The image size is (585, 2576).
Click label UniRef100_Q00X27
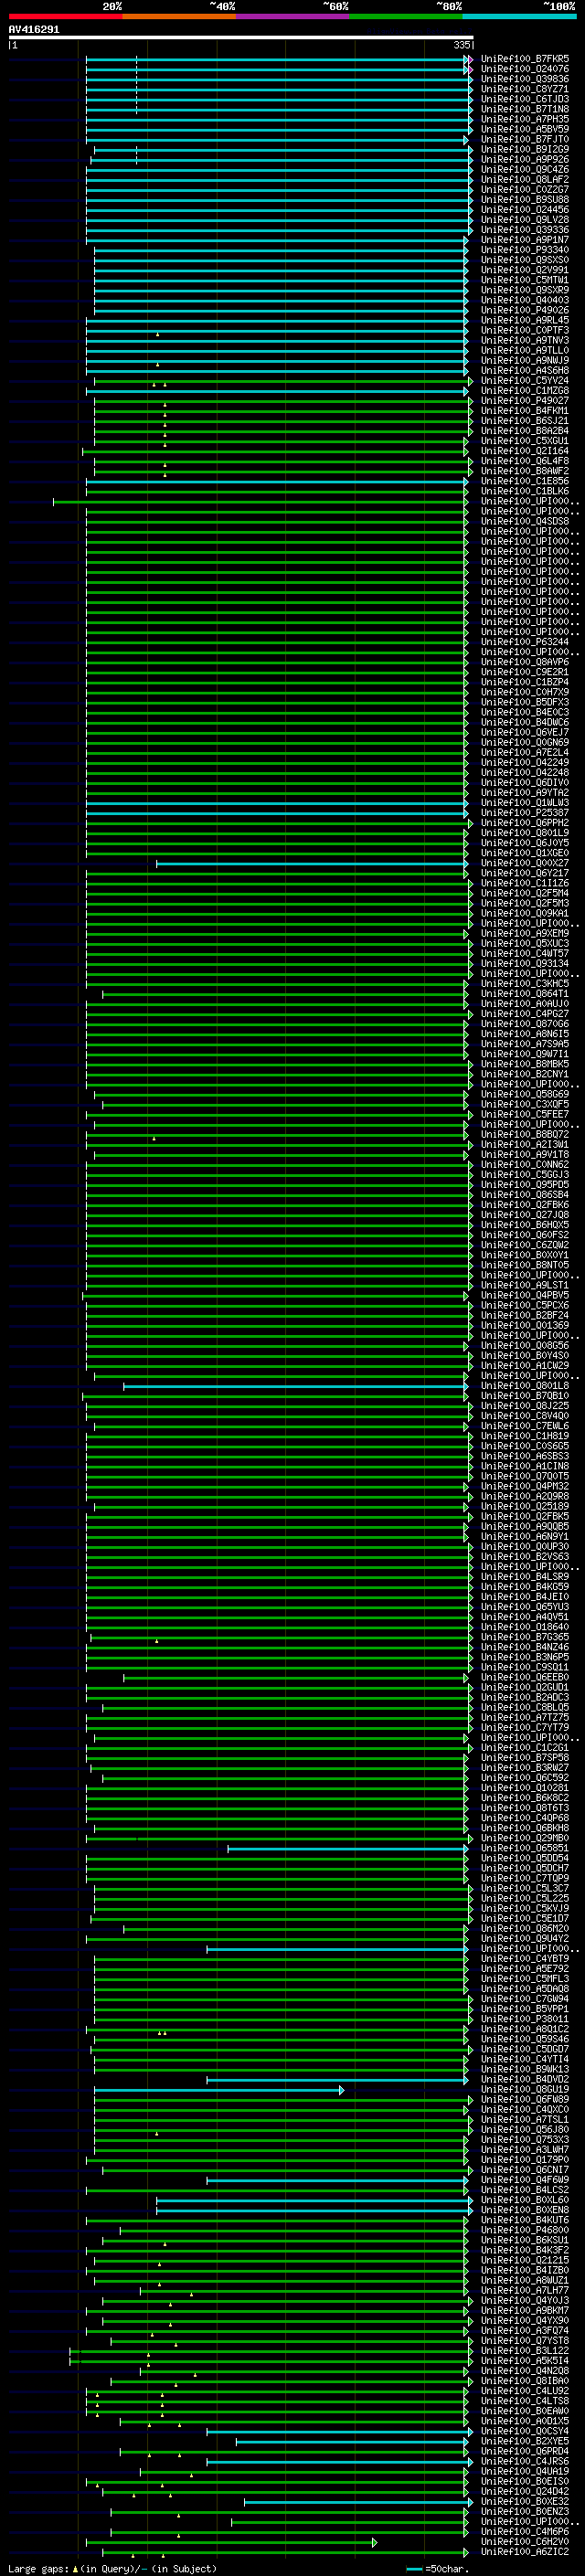(525, 863)
